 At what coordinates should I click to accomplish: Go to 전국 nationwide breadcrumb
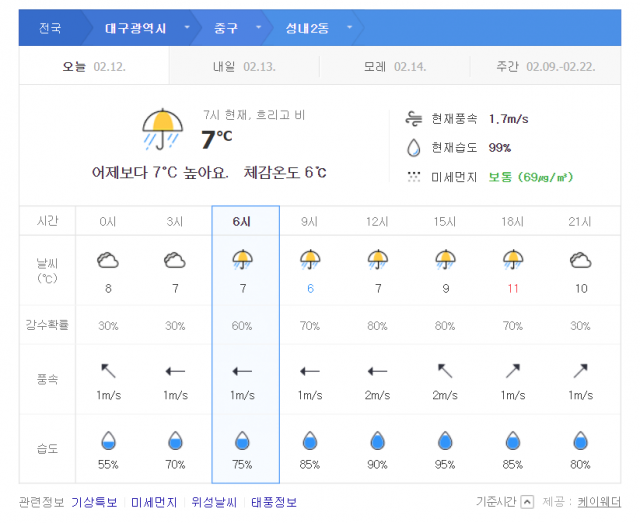[x=50, y=28]
